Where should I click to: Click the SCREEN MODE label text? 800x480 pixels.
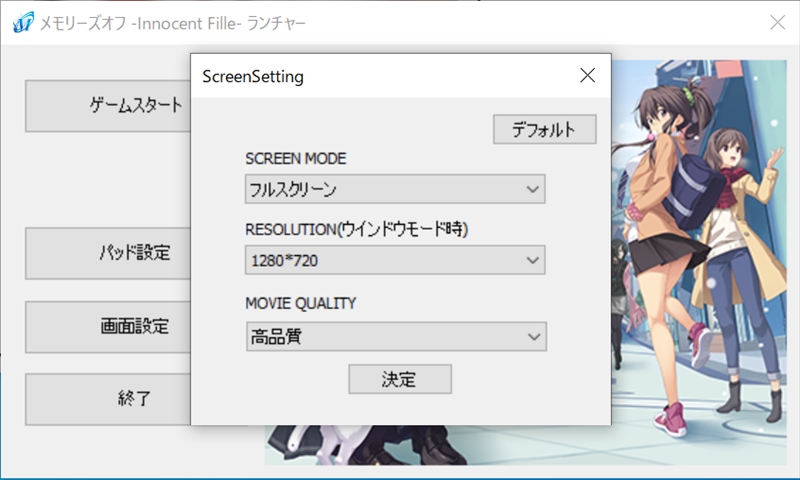coord(295,159)
